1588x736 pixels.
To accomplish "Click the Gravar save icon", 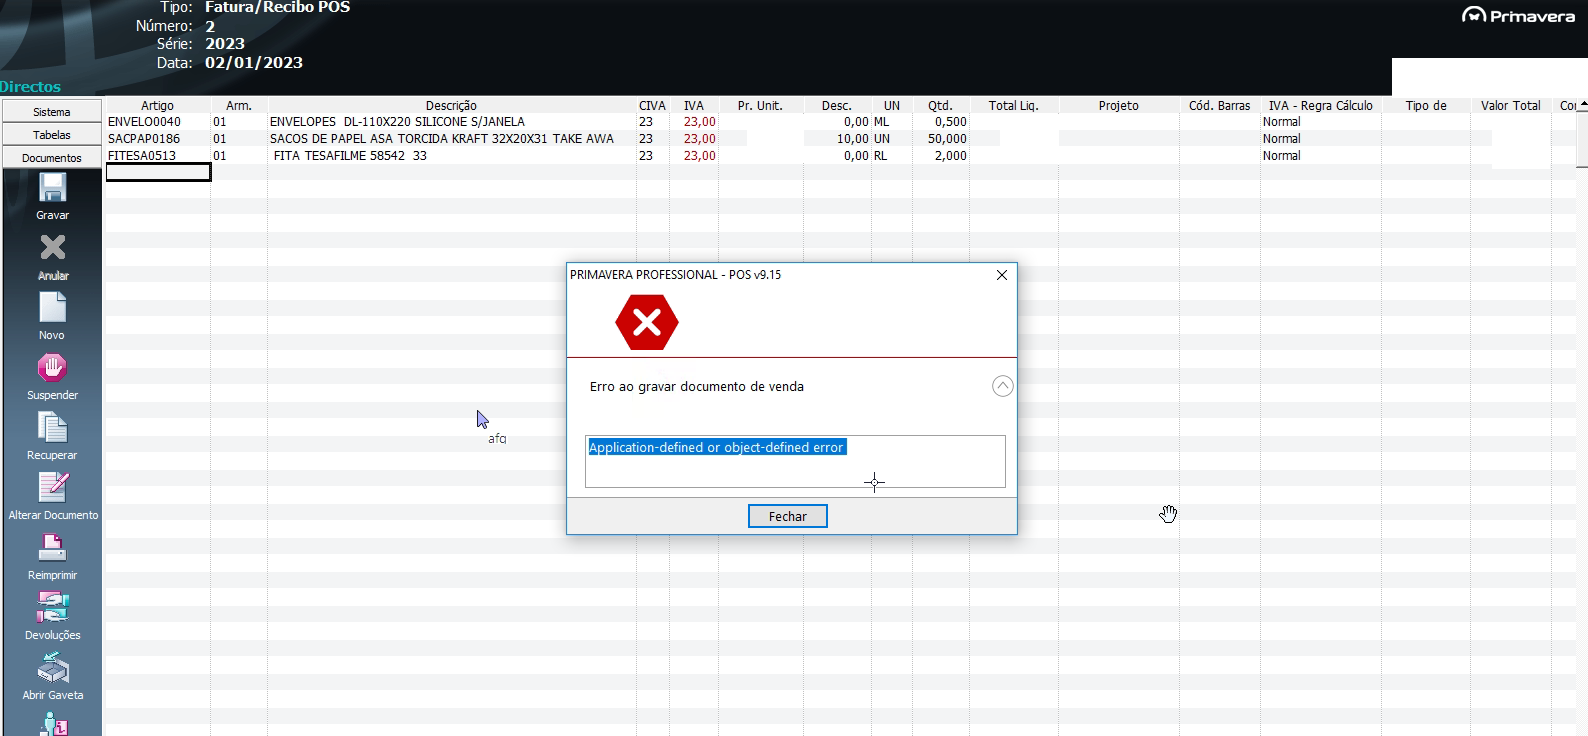I will 52,189.
